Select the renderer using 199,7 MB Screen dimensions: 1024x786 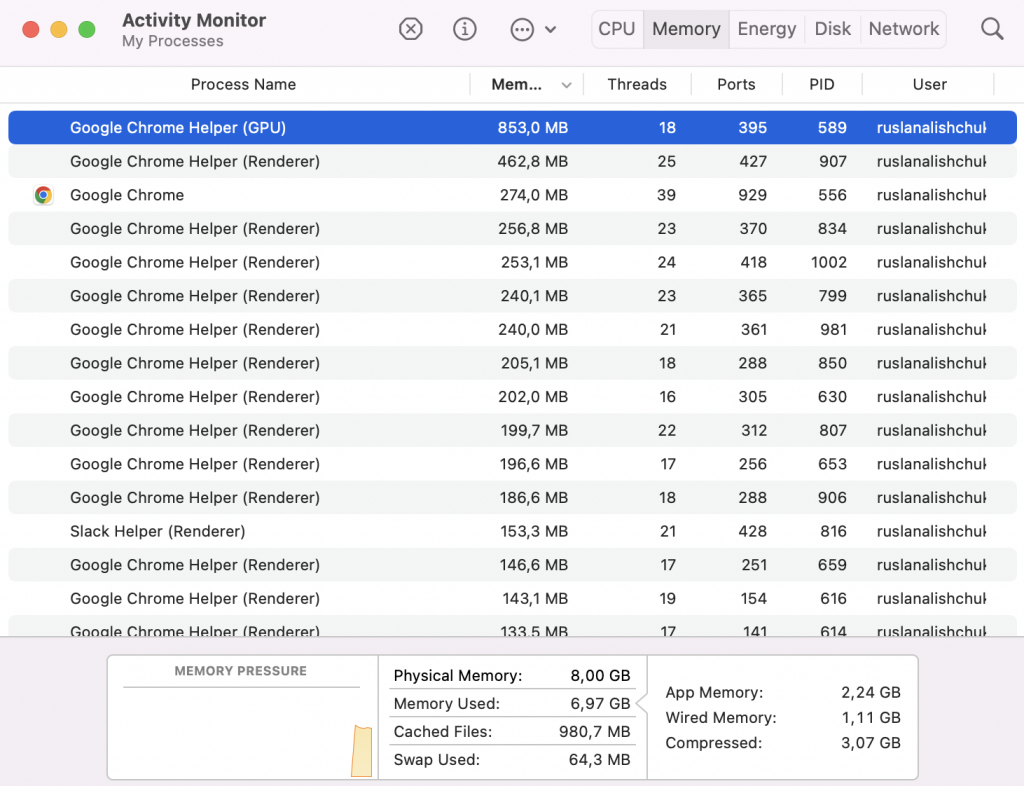512,430
